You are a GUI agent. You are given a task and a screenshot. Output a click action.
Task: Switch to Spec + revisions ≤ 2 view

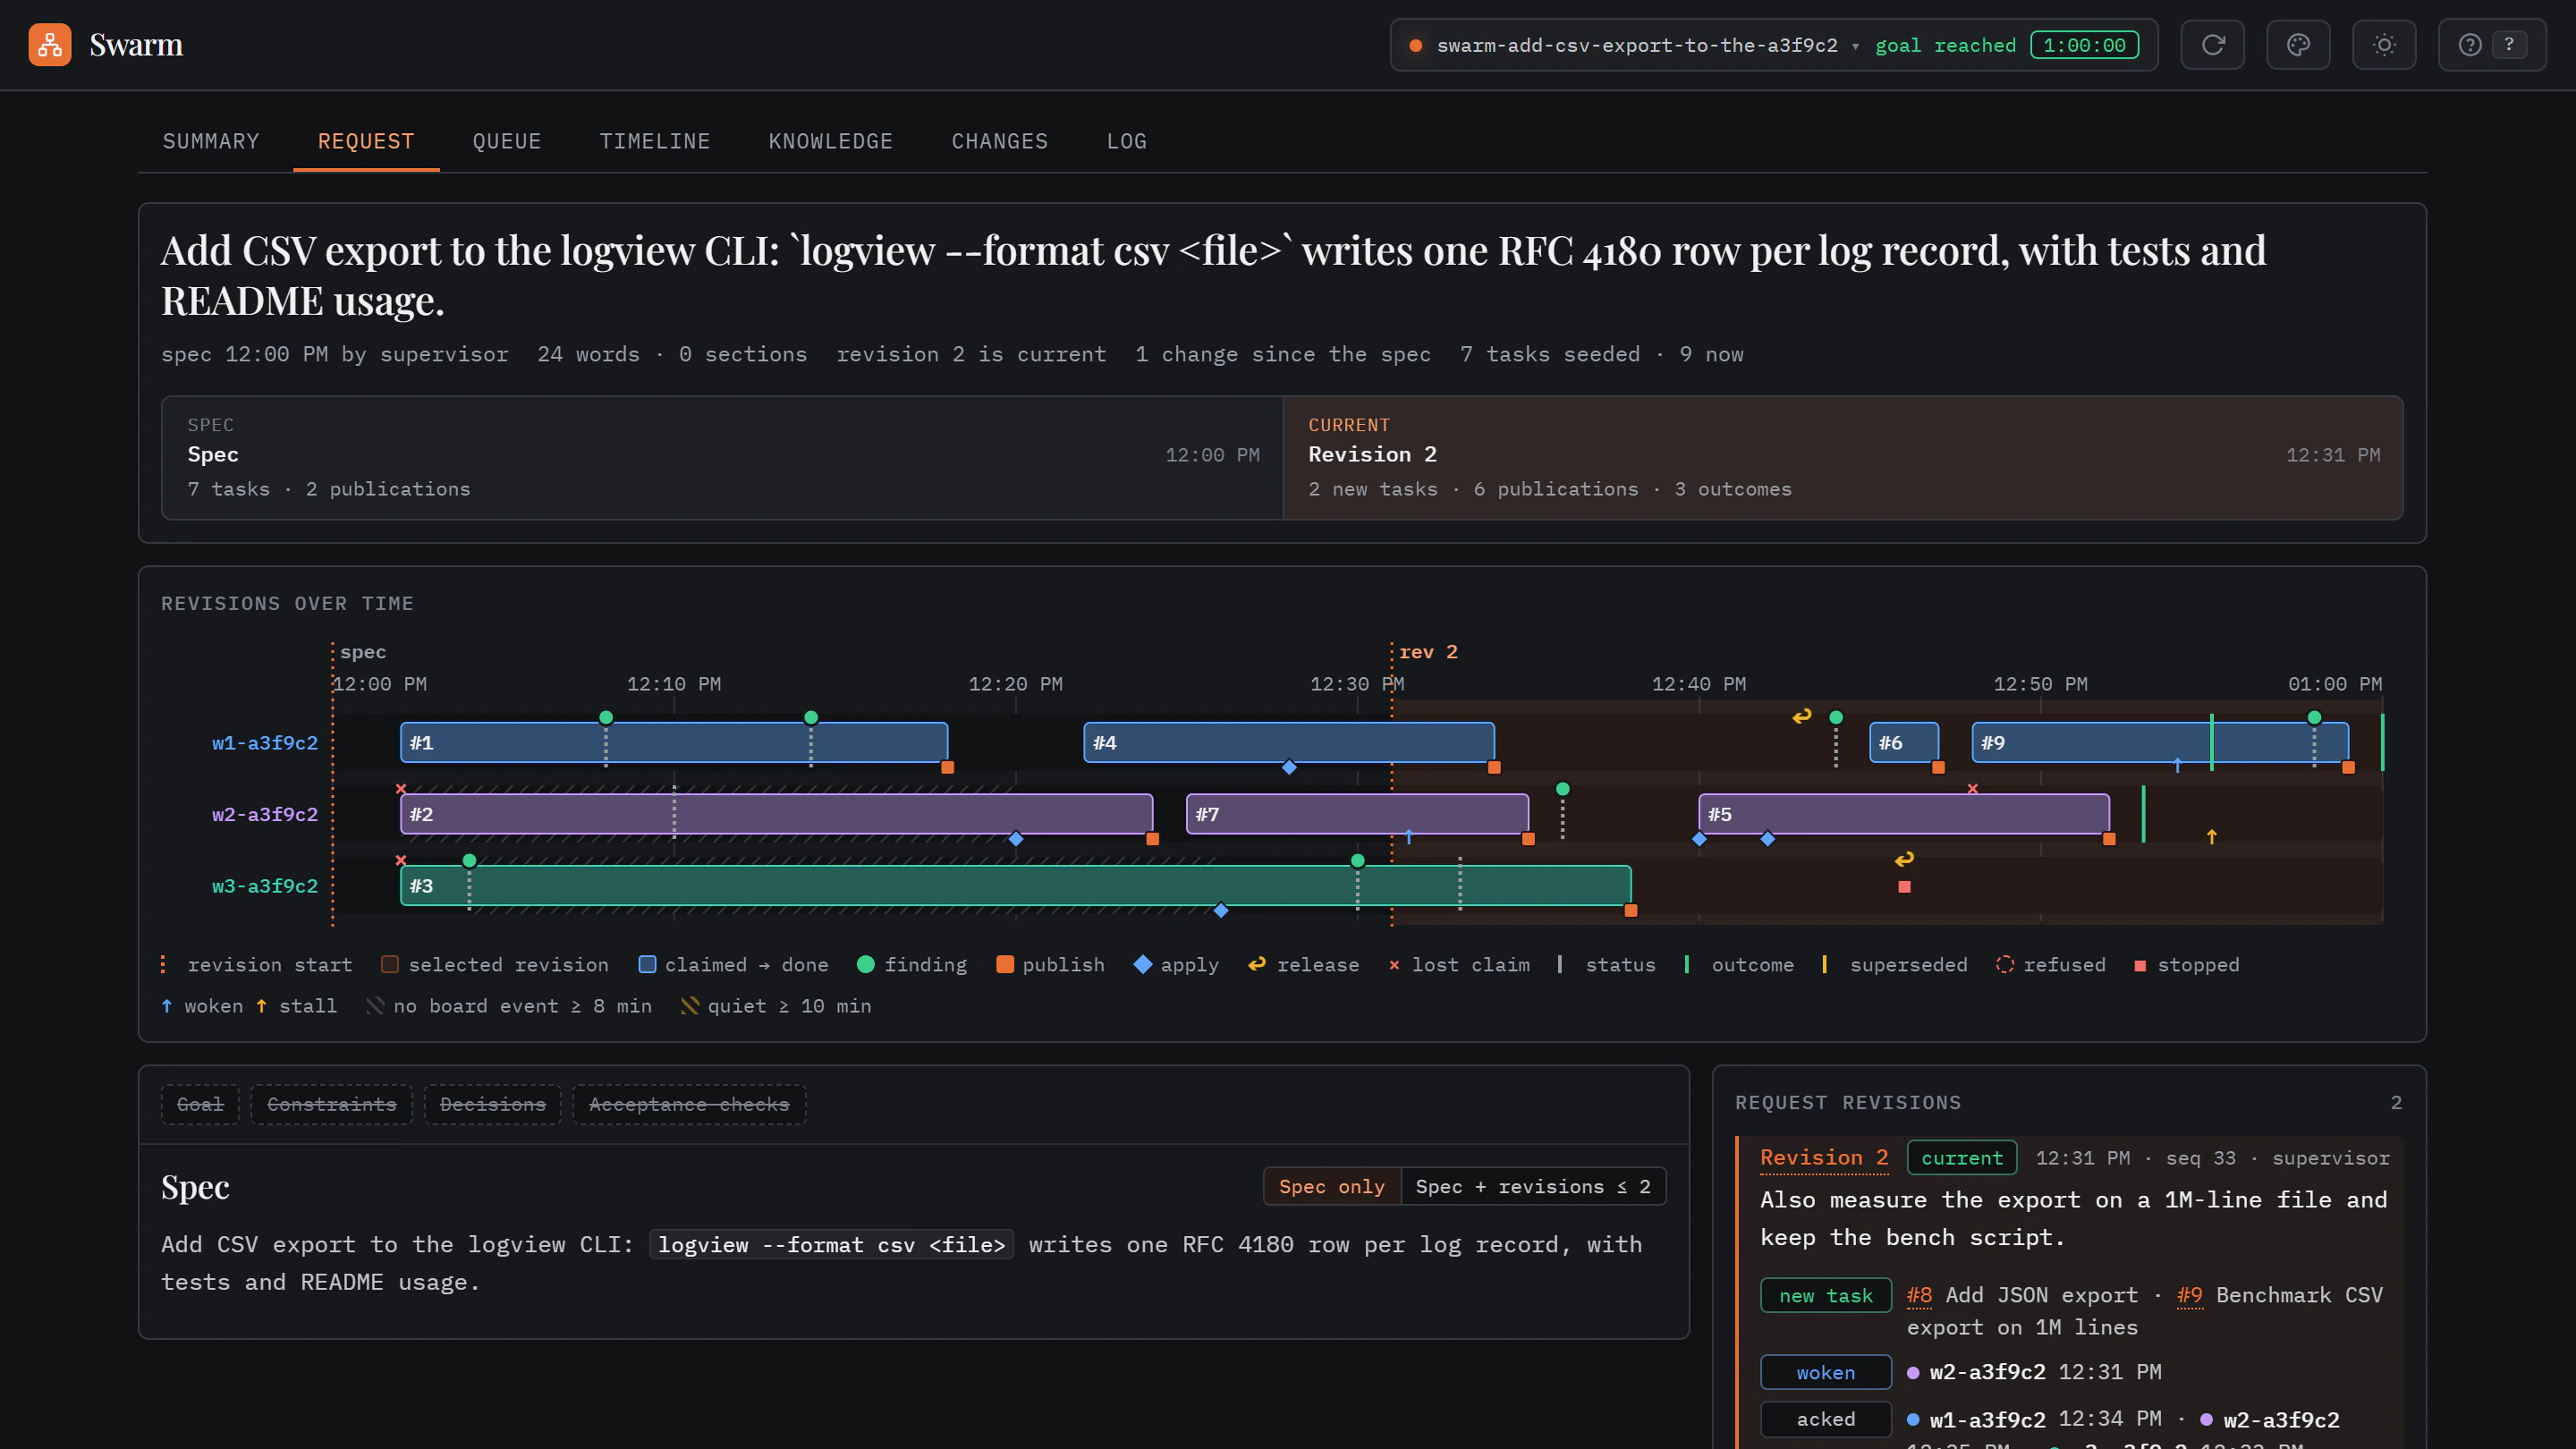pos(1533,1187)
